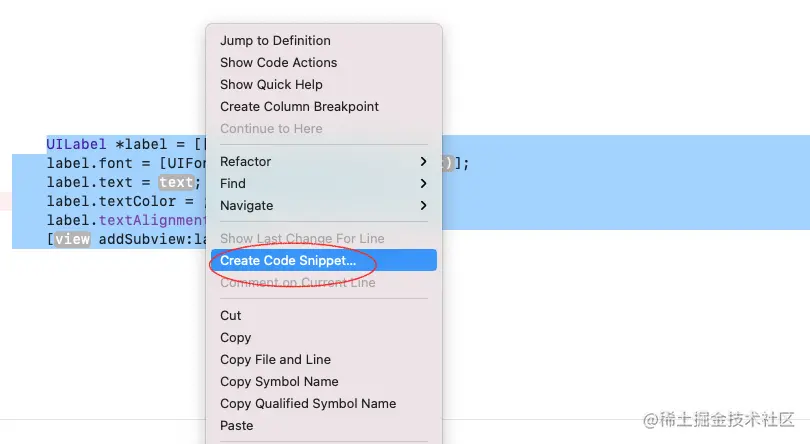Select Jump to Definition menu entry
Viewport: 810px width, 444px height.
pyautogui.click(x=275, y=41)
